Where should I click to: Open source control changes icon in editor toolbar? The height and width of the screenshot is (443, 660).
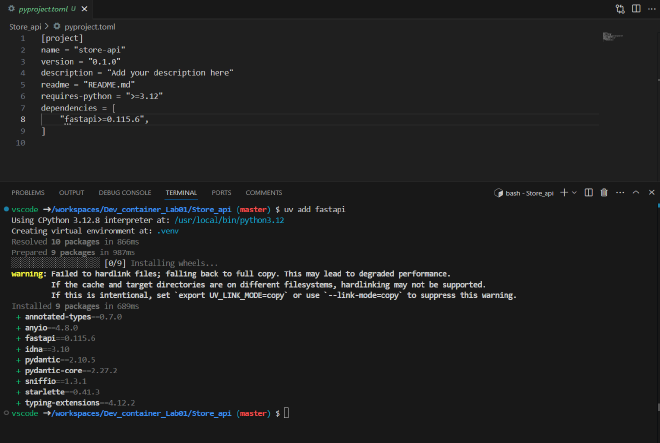620,9
